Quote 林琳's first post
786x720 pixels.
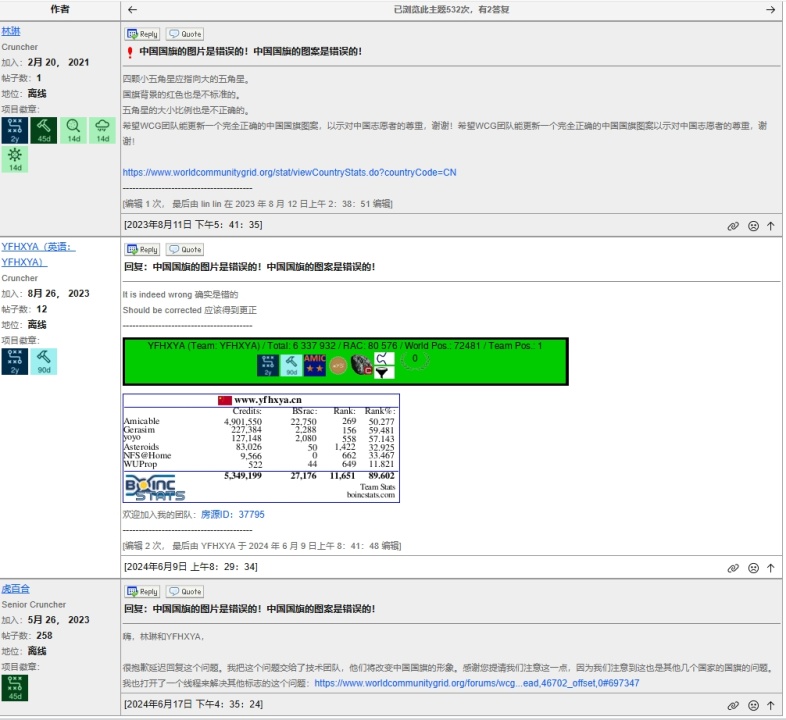[185, 34]
